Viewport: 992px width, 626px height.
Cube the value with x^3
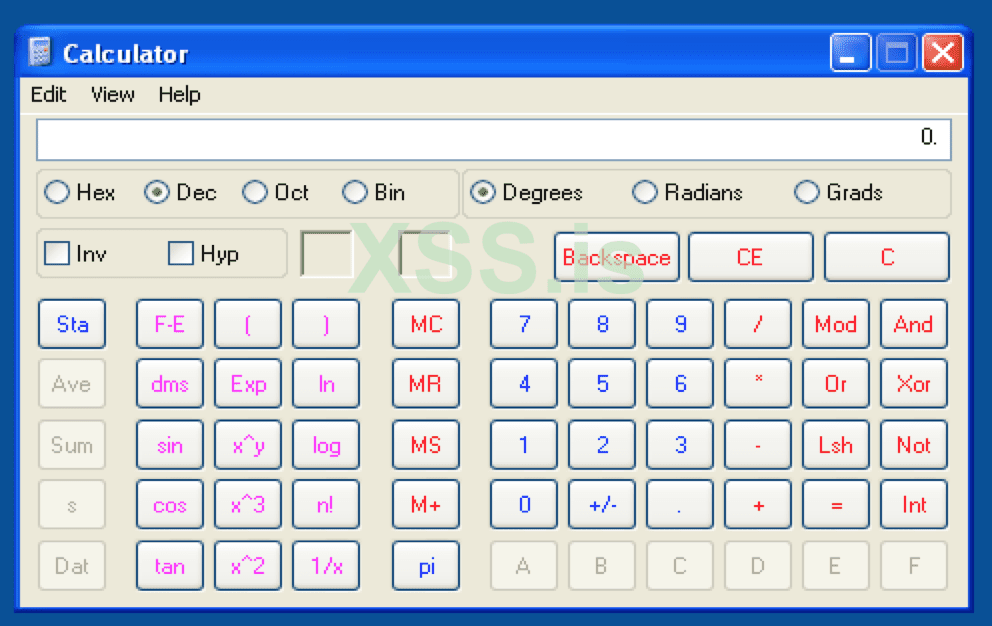point(248,504)
